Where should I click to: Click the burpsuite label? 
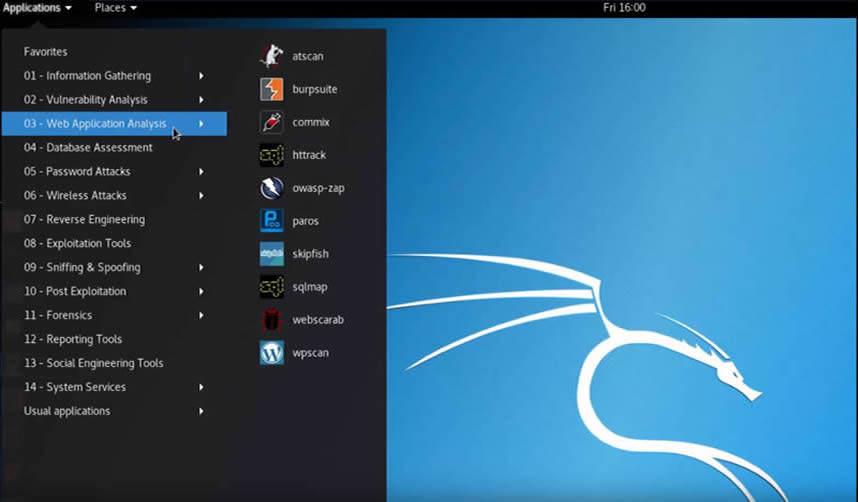coord(315,89)
